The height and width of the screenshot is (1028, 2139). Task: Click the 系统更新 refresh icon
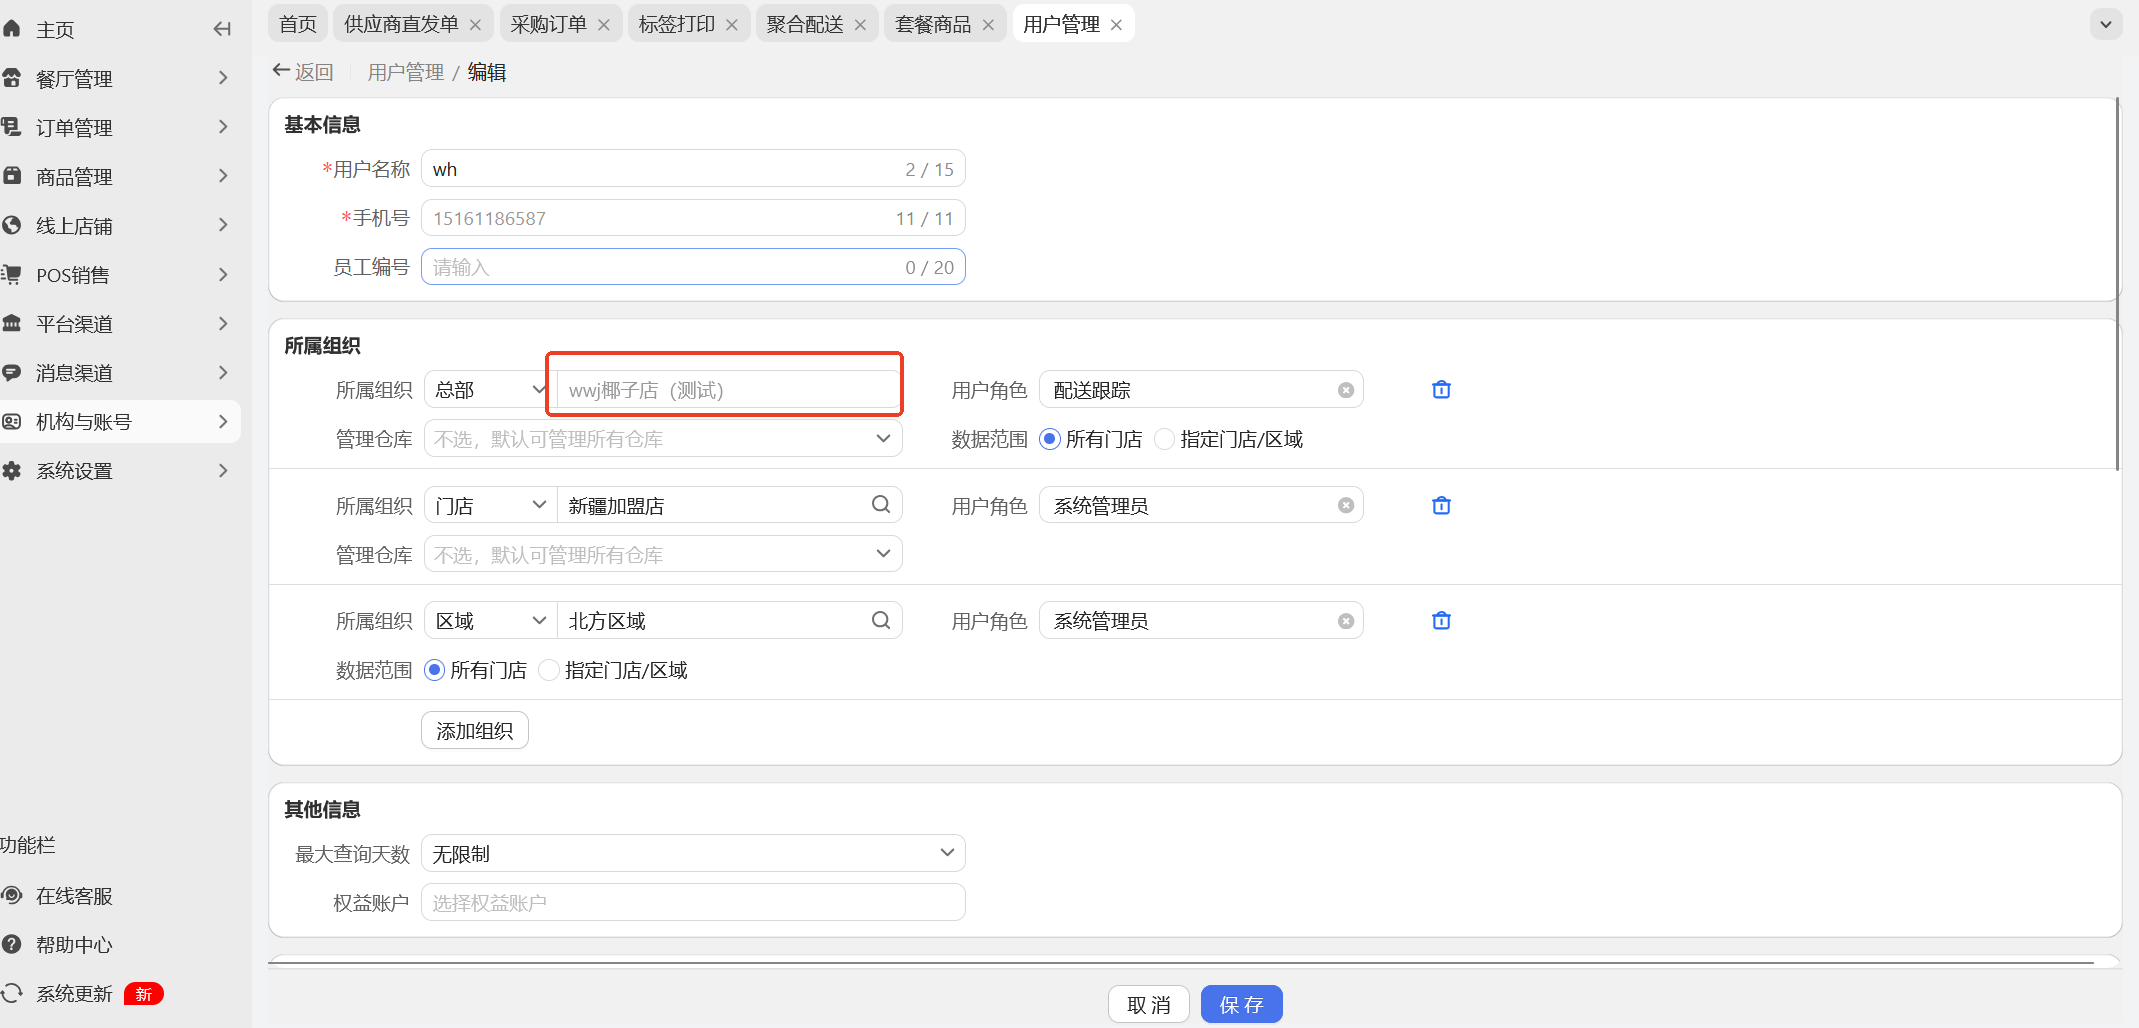12,993
